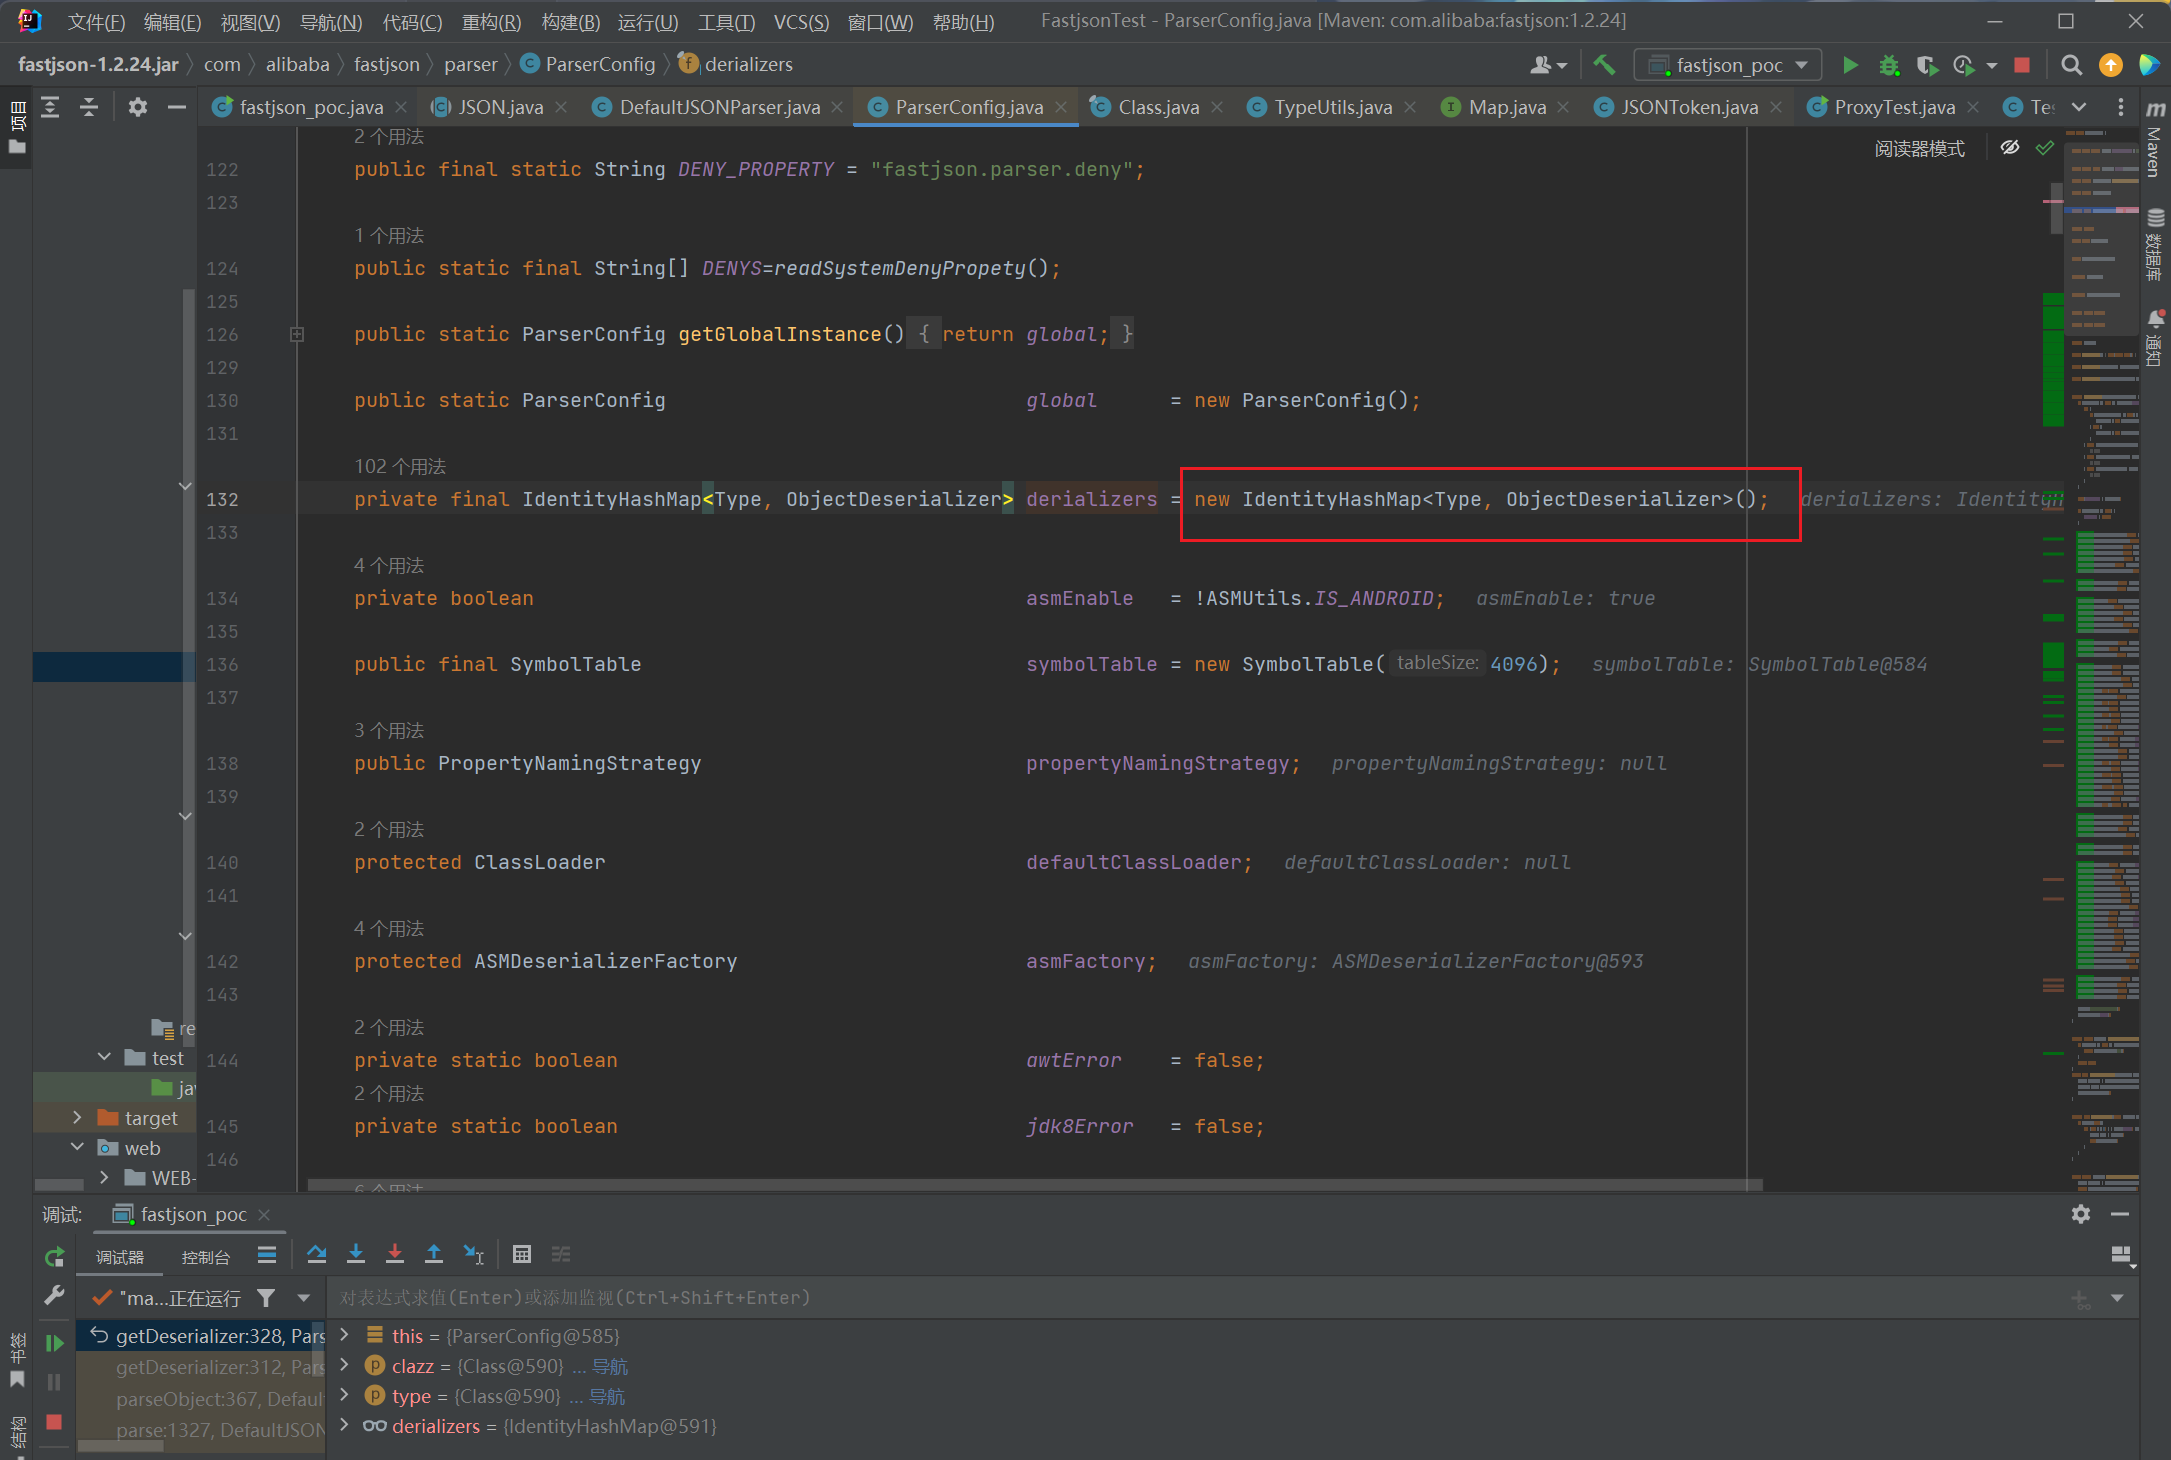Click the Debug bug icon in the toolbar

pyautogui.click(x=1888, y=65)
